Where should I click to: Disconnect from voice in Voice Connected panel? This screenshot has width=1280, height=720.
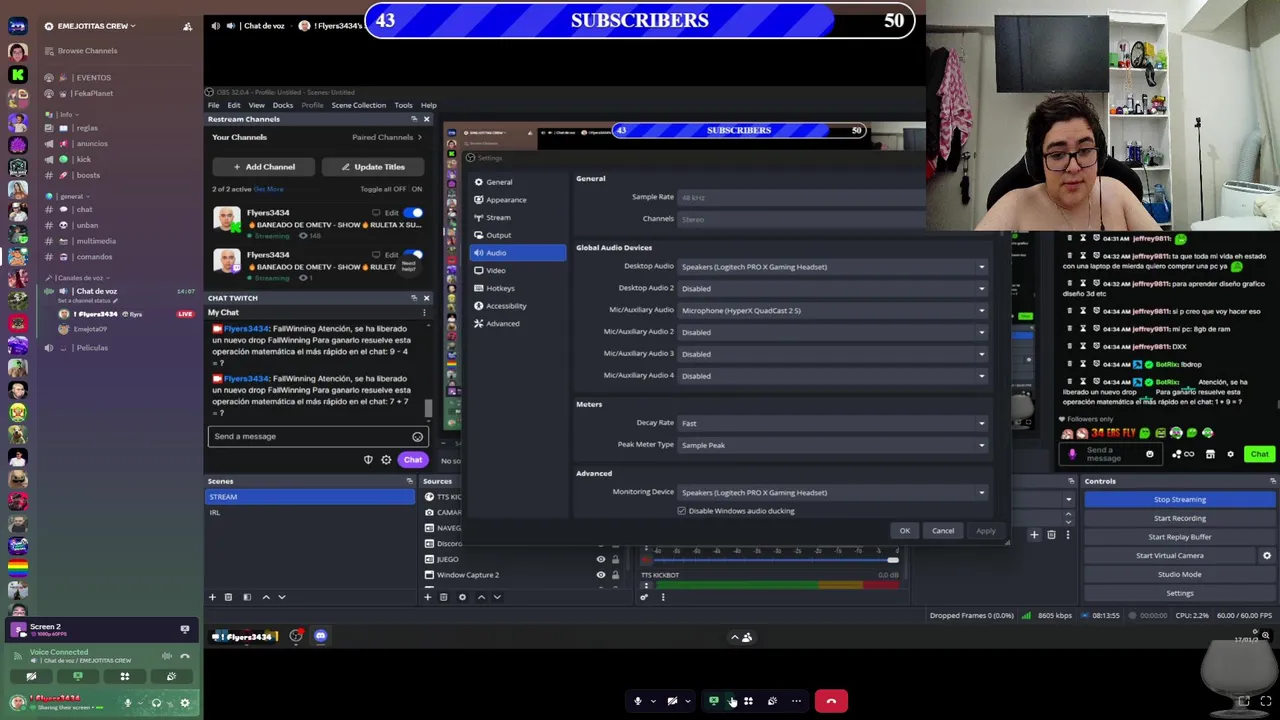click(x=185, y=656)
